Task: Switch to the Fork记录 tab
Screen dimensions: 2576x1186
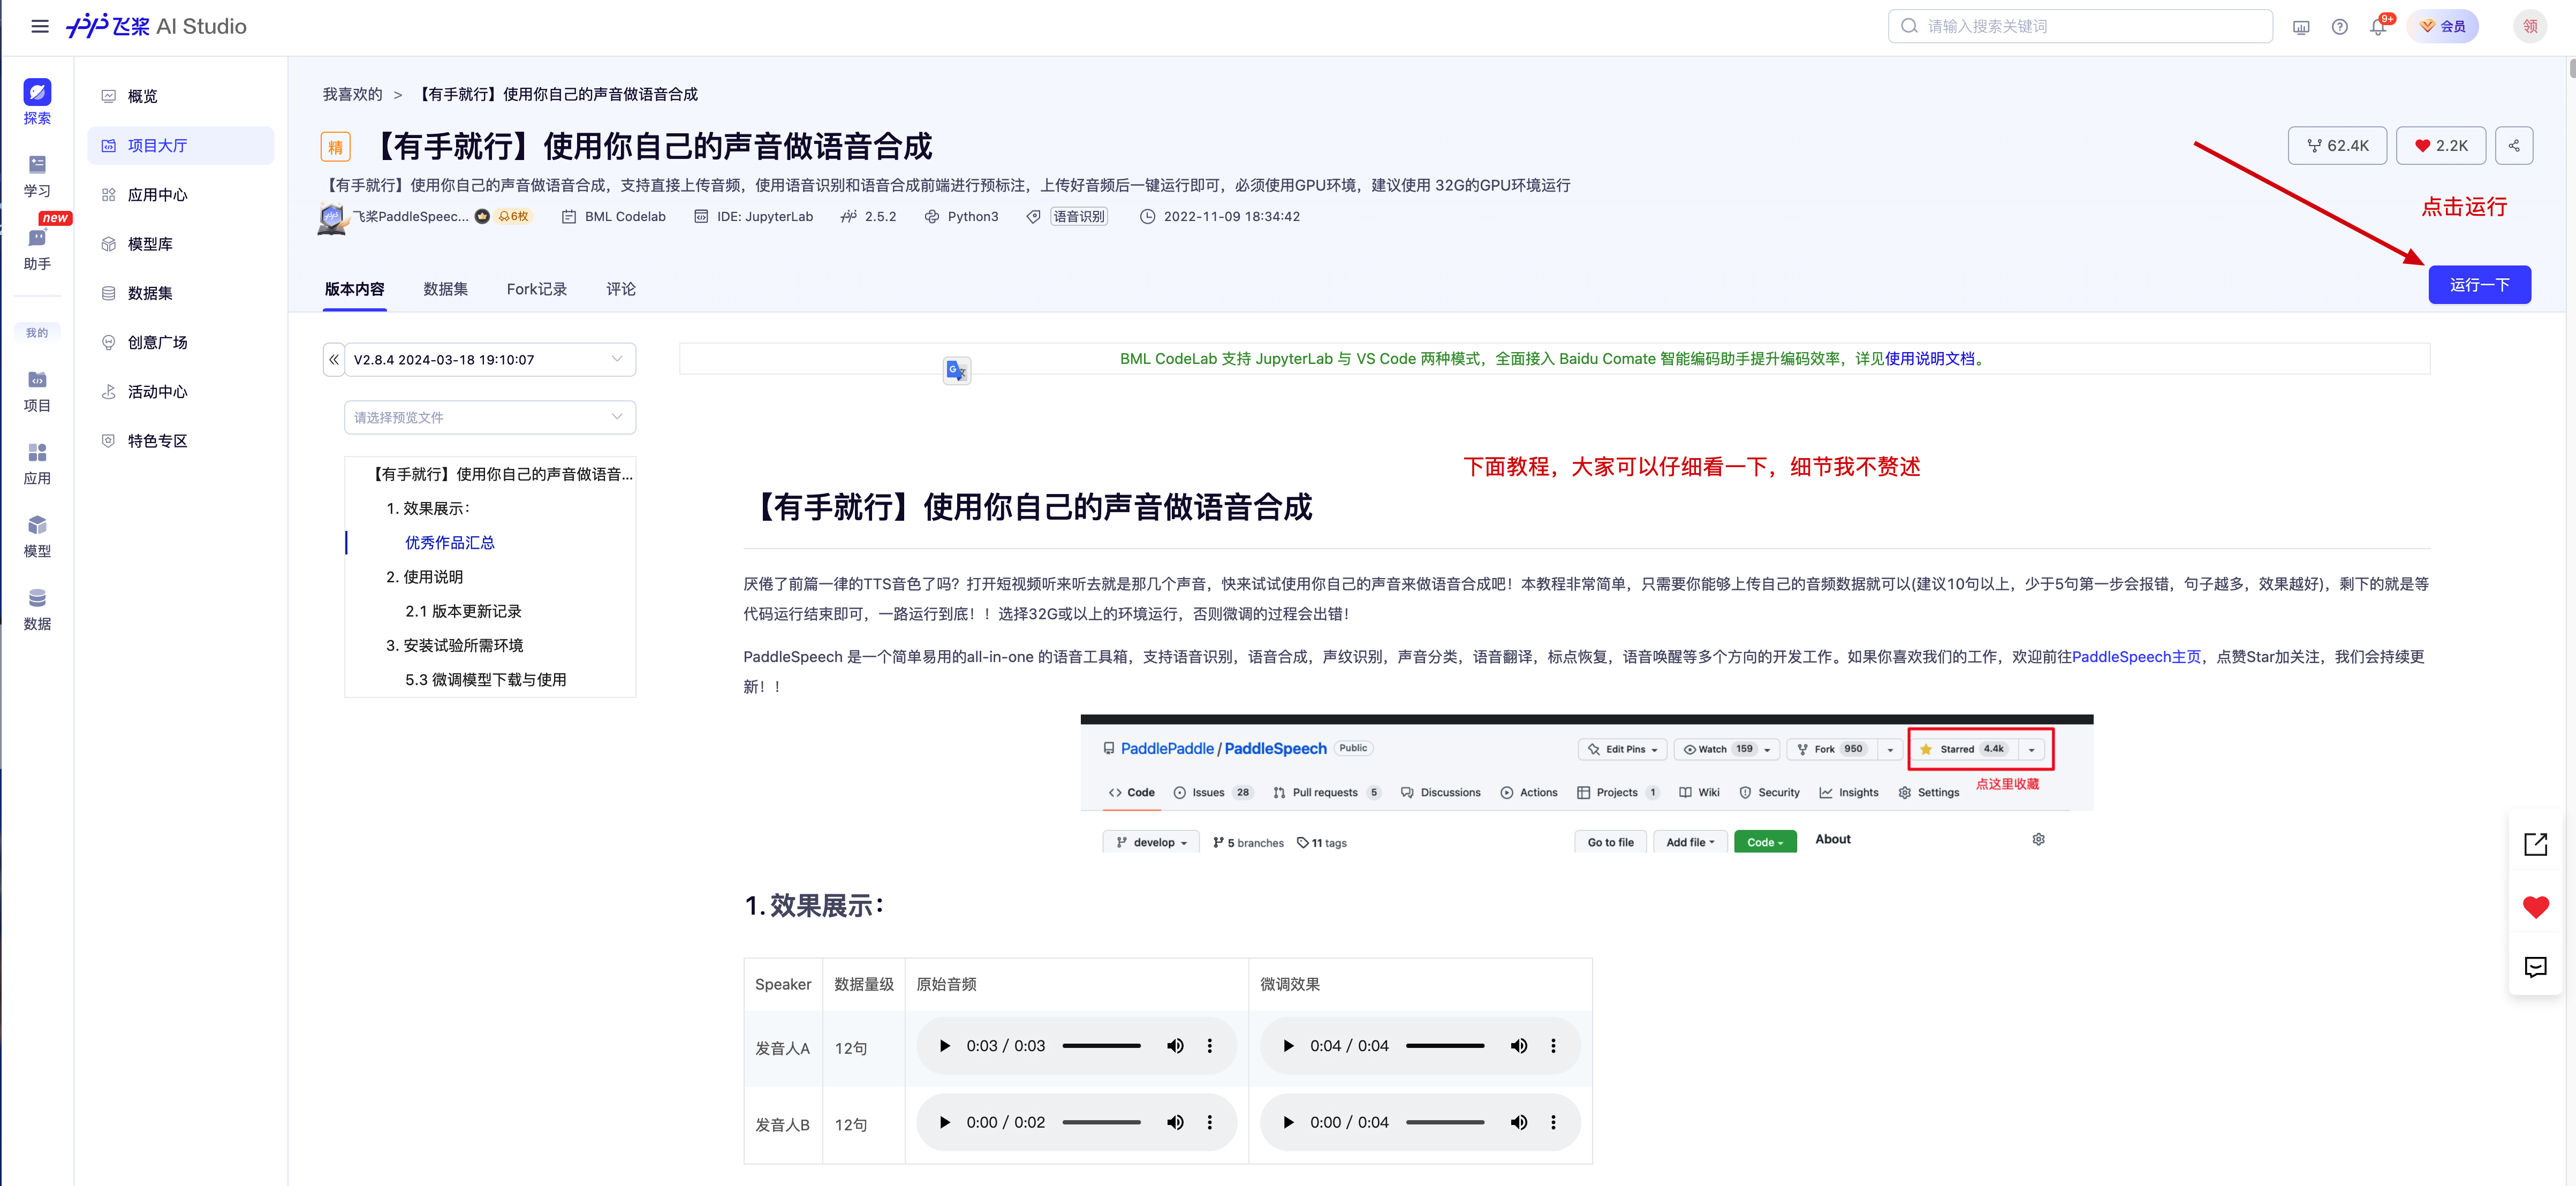Action: [536, 289]
